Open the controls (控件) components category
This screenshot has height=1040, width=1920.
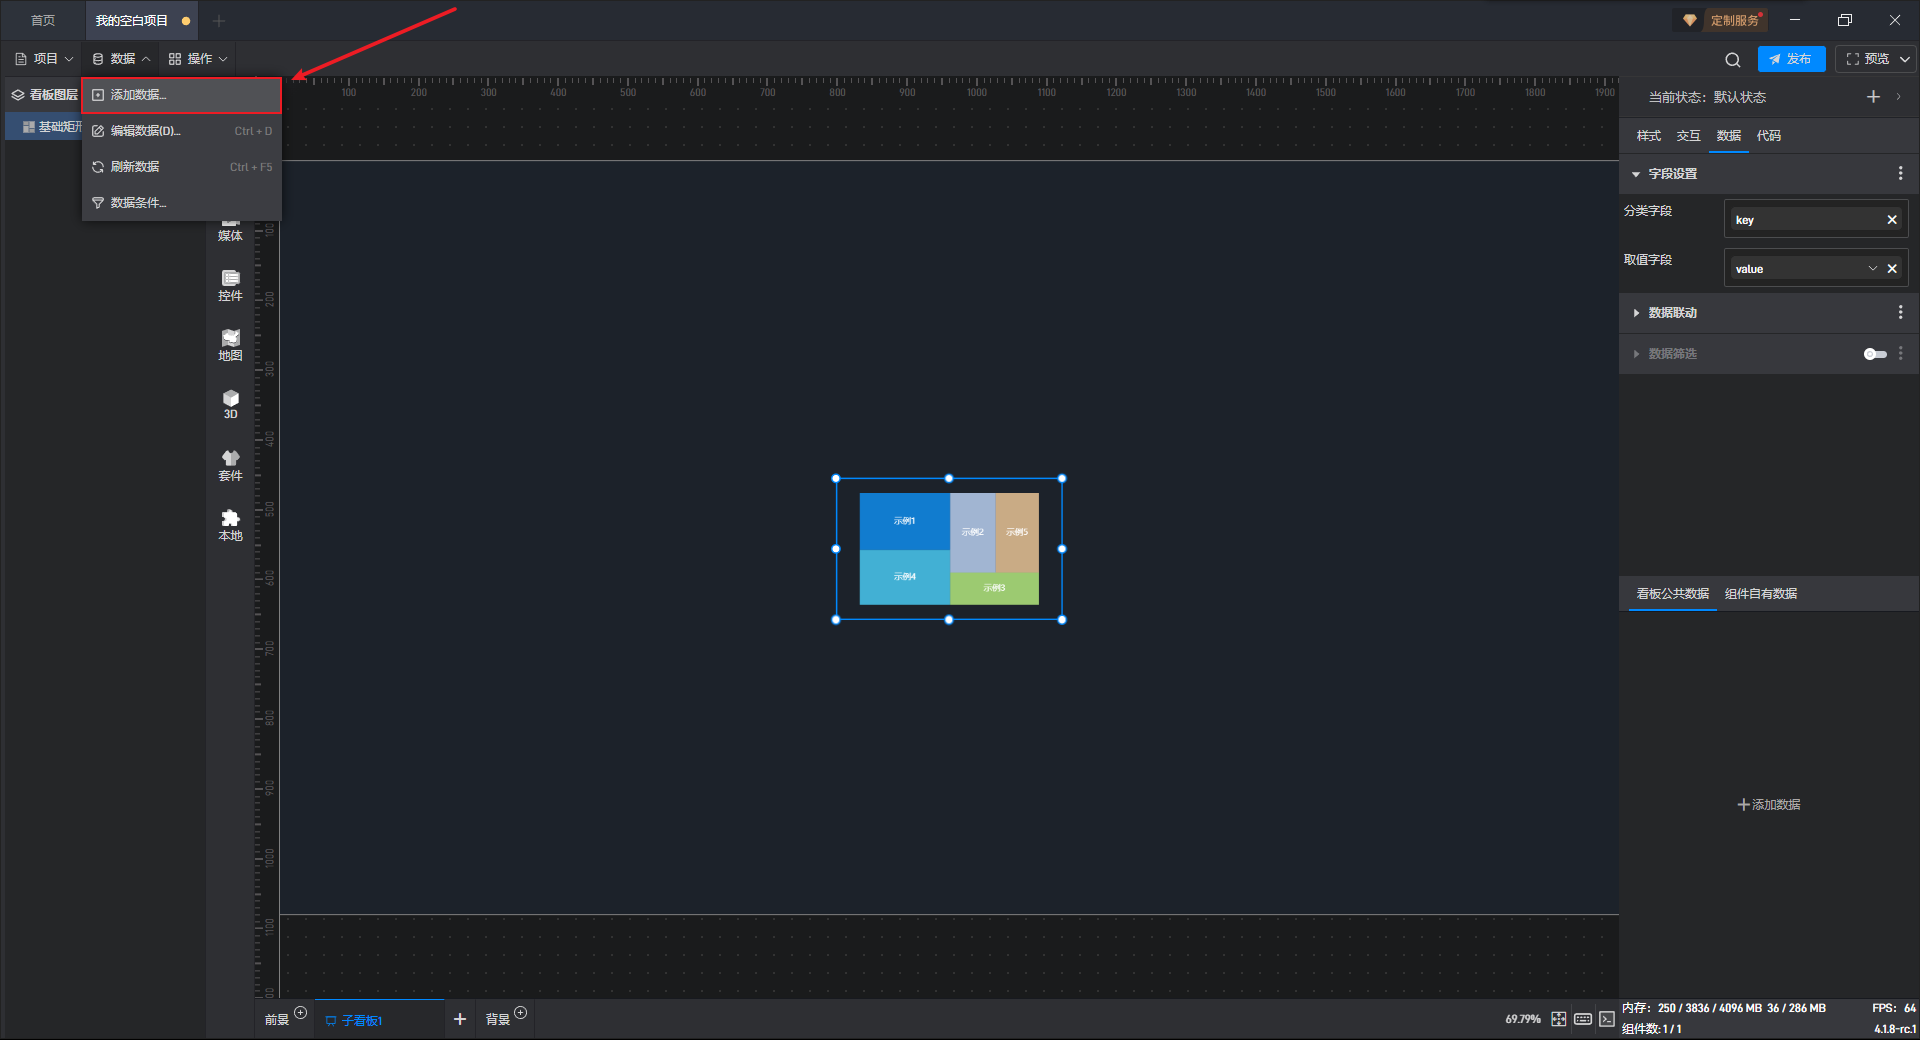click(x=230, y=284)
